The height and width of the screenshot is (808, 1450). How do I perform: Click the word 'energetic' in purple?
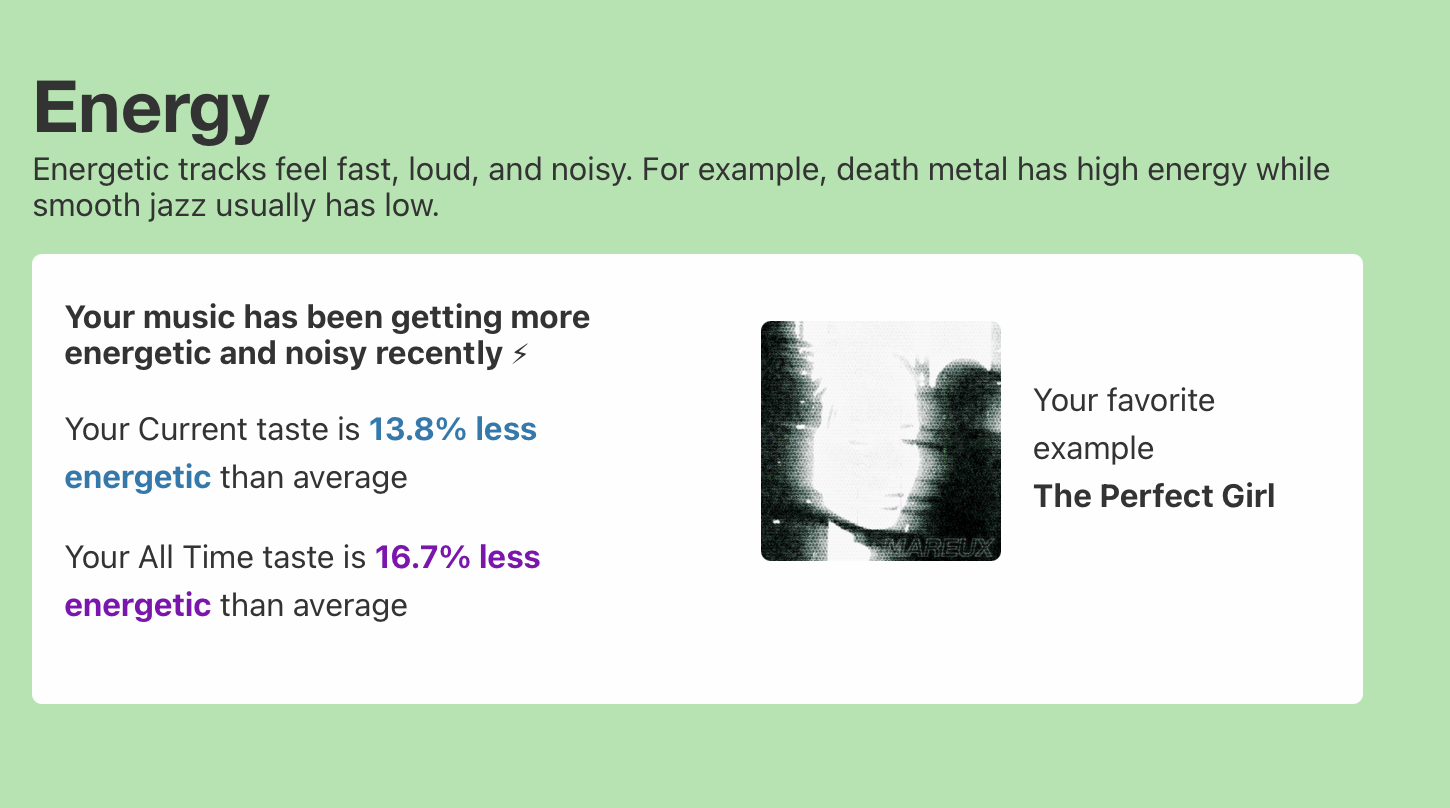138,606
